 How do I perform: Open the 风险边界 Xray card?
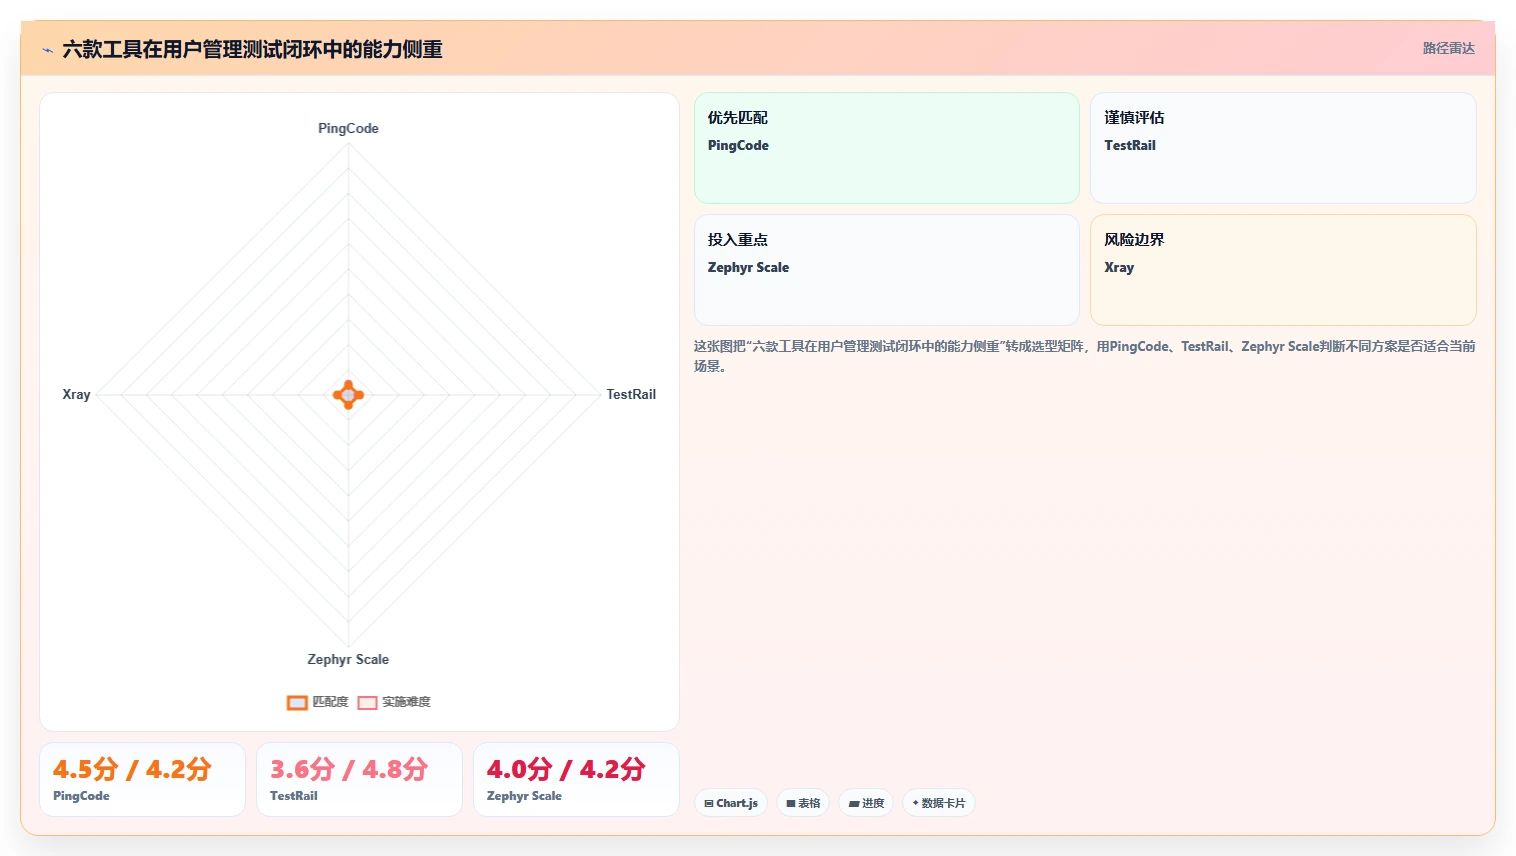tap(1283, 270)
